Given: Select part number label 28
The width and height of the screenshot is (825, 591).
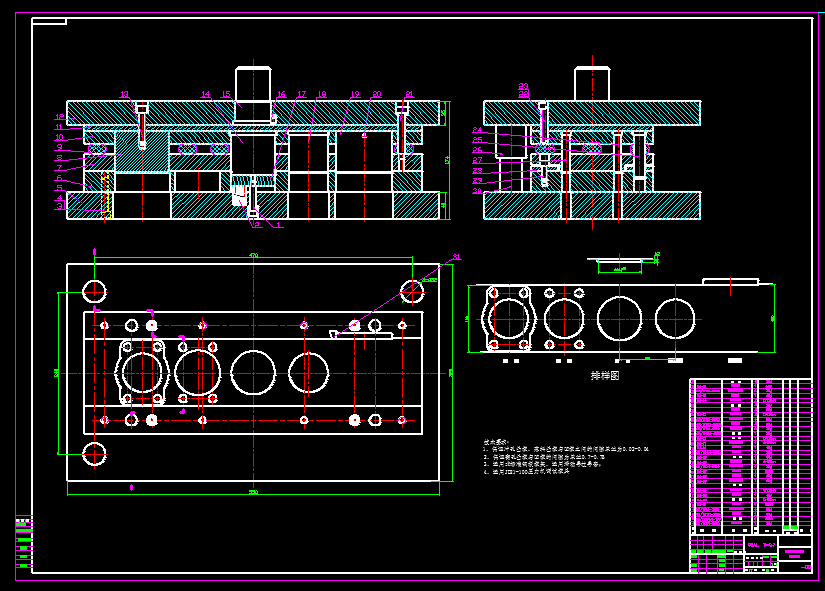Looking at the screenshot, I should (x=477, y=171).
